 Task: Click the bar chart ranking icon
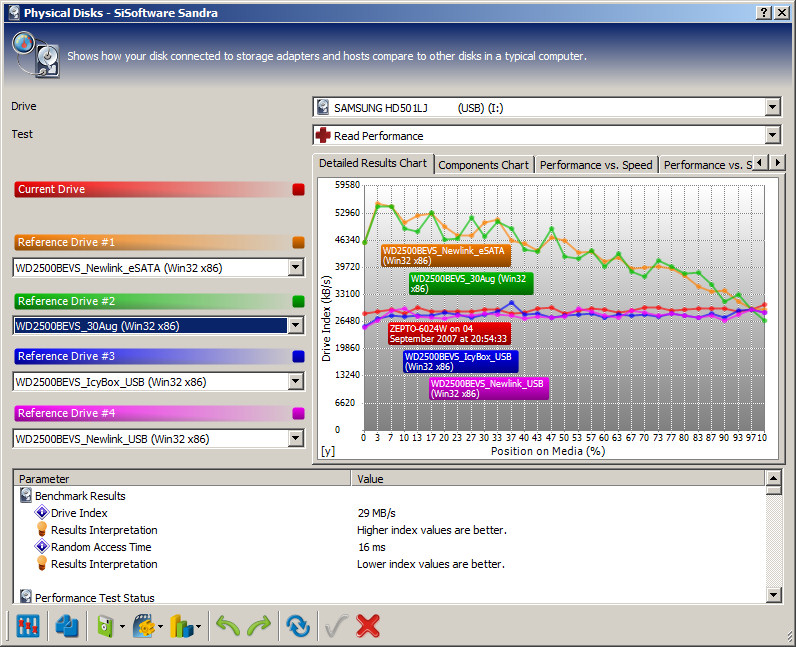(x=182, y=626)
